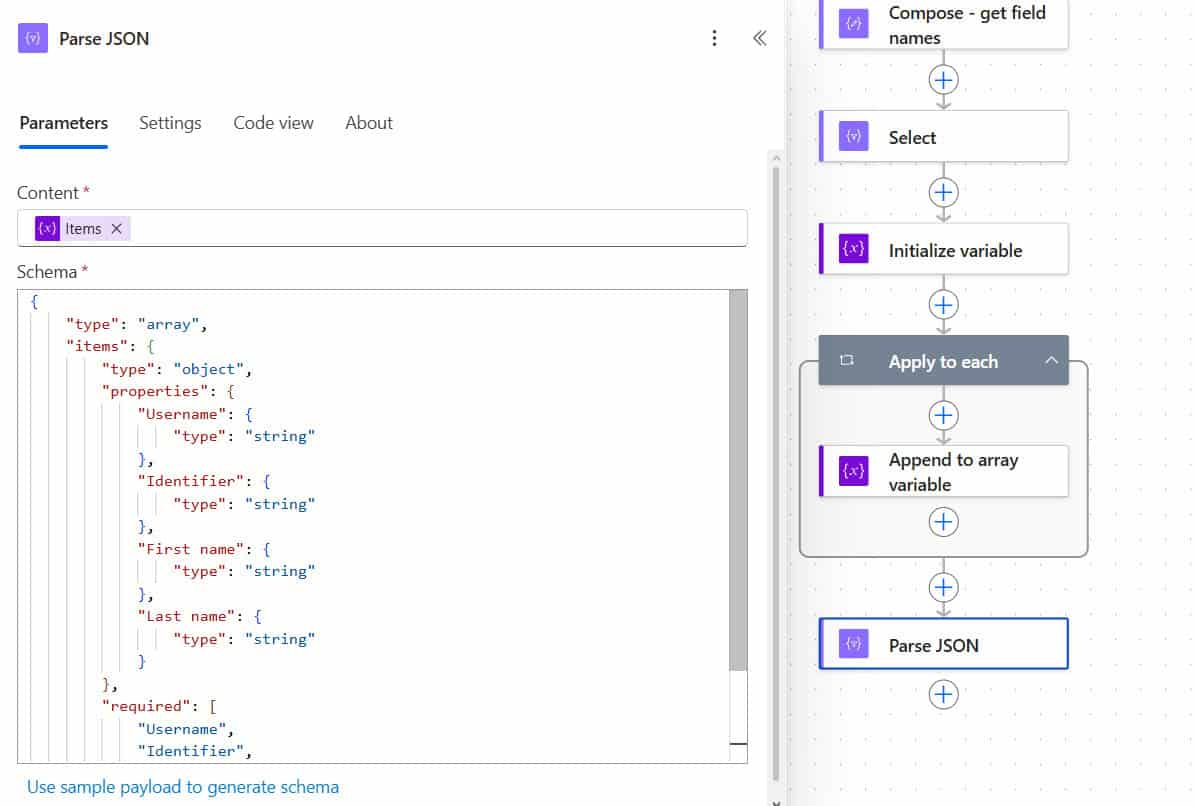Click inside the Content input field

click(382, 228)
